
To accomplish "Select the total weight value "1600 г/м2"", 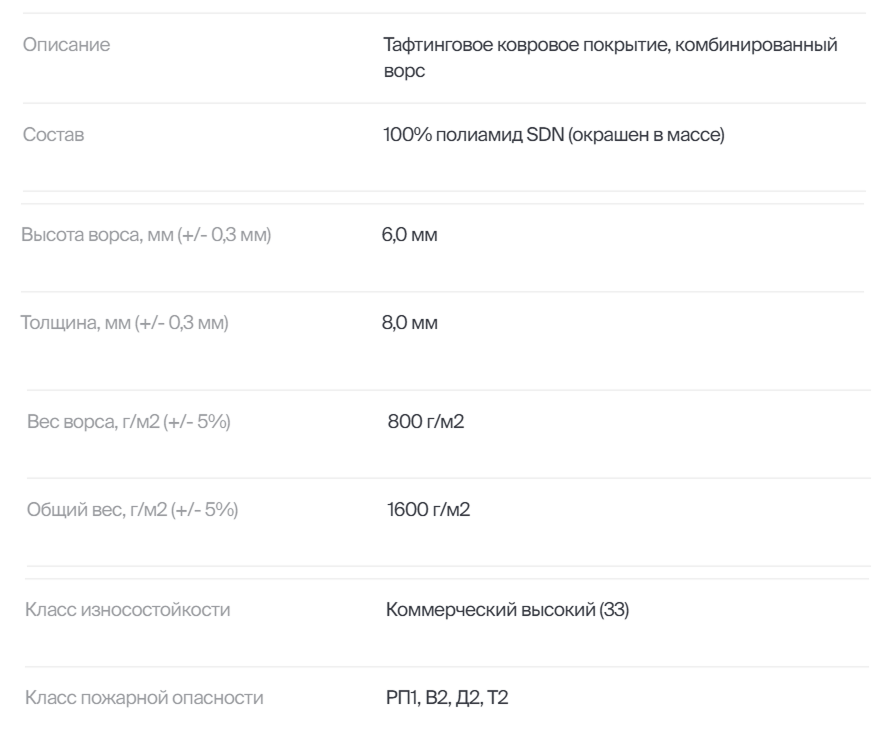I will 428,510.
